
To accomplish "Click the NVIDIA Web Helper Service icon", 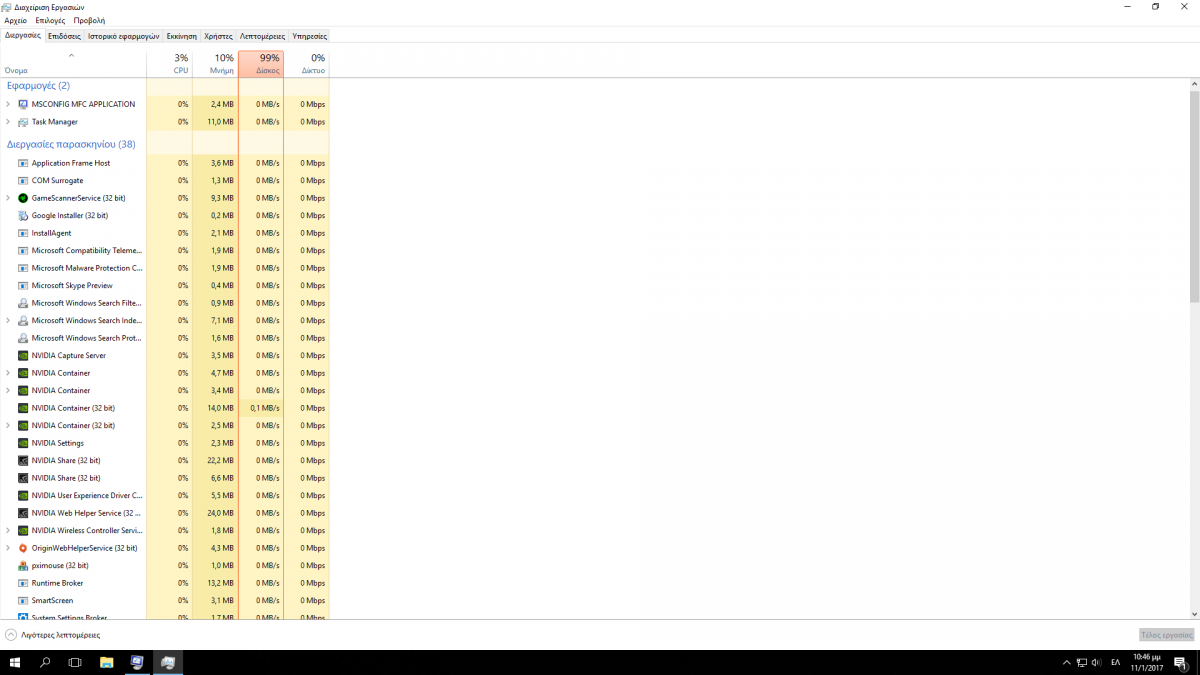I will pos(23,513).
